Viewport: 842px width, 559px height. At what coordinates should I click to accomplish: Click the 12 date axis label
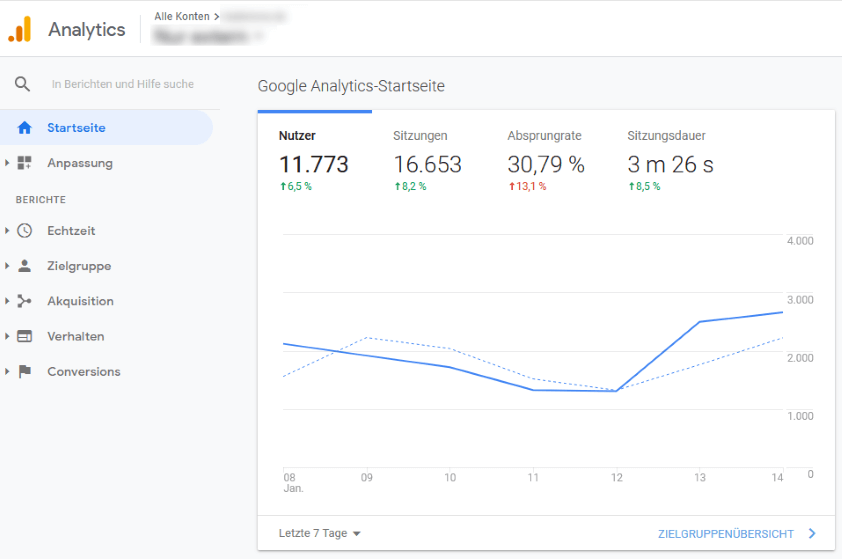pos(616,477)
